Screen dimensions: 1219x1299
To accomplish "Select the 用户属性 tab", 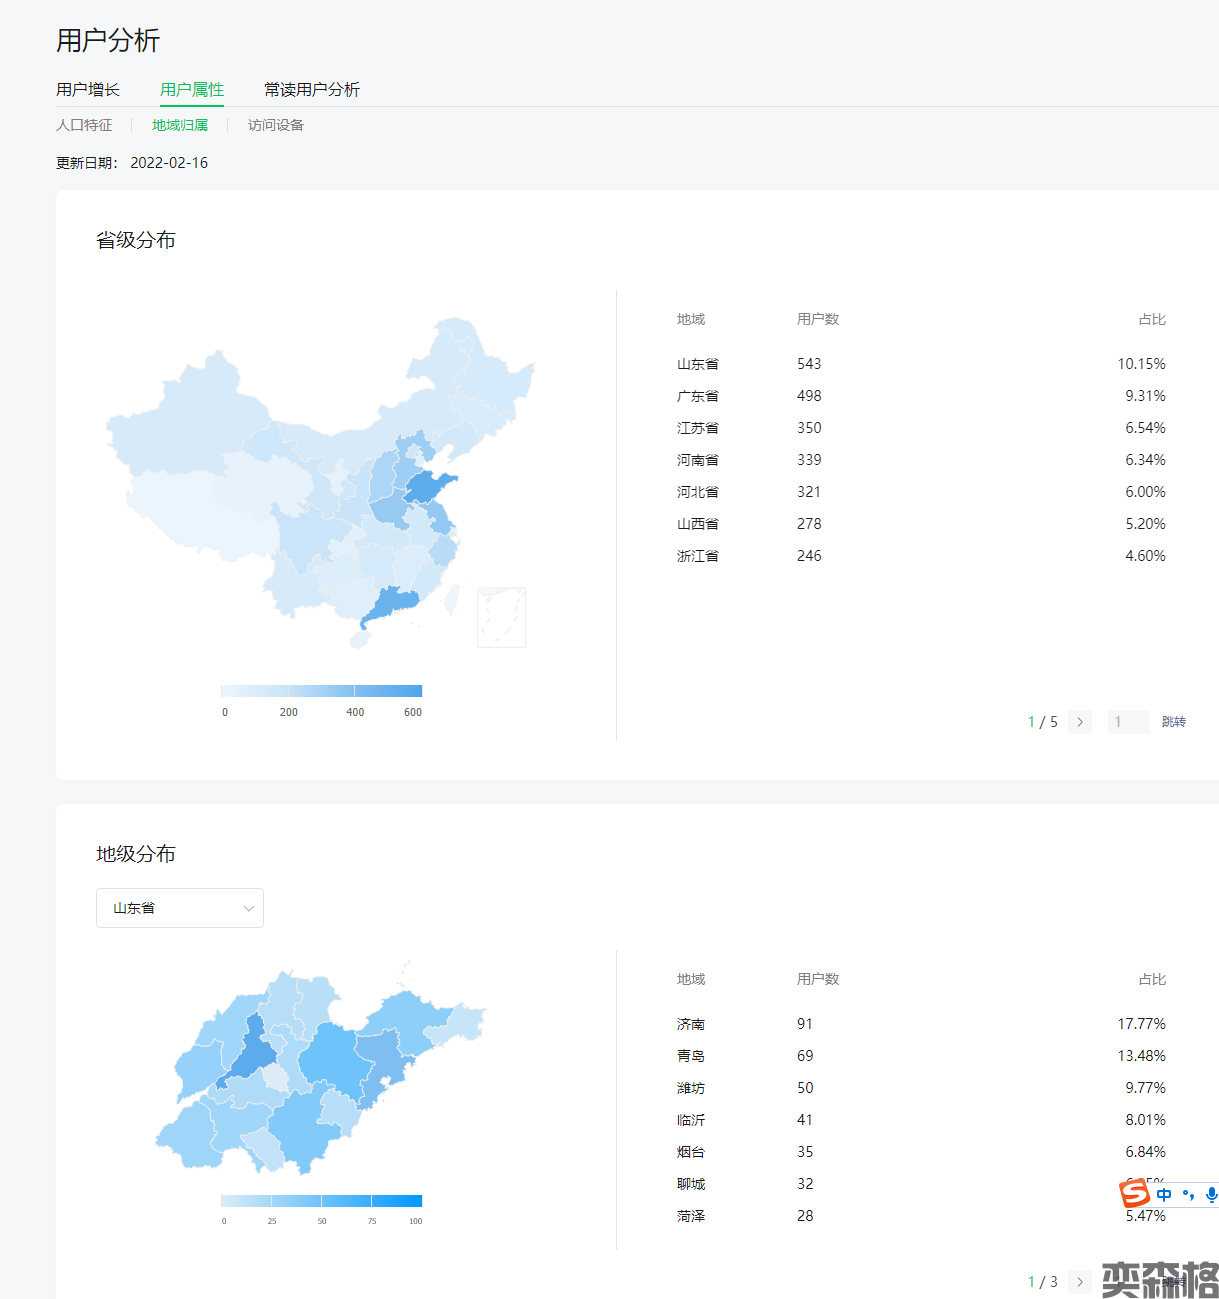I will pyautogui.click(x=192, y=90).
